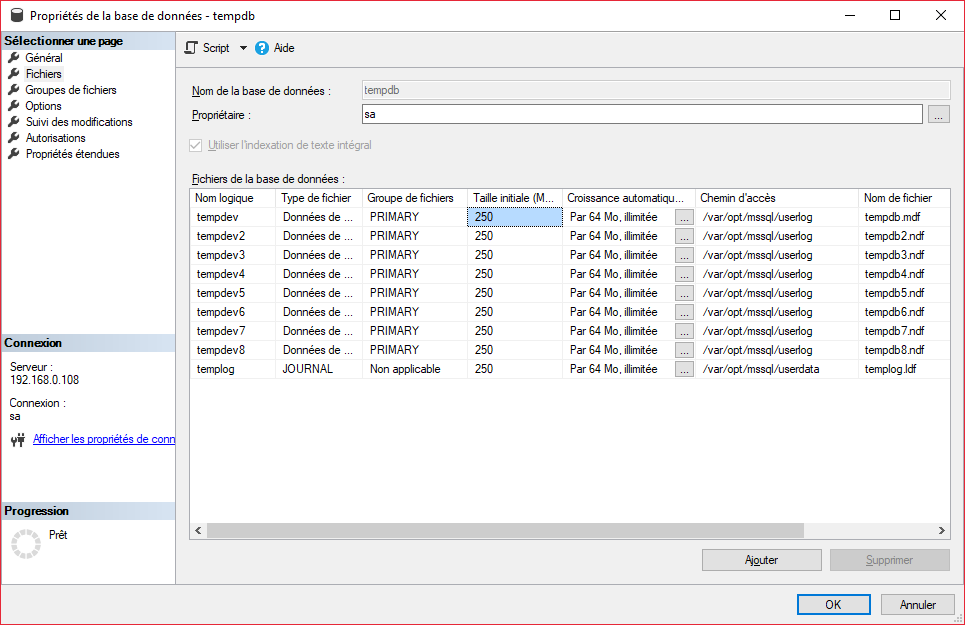This screenshot has width=965, height=625.
Task: Browse for owner with ellipsis button
Action: pyautogui.click(x=938, y=115)
